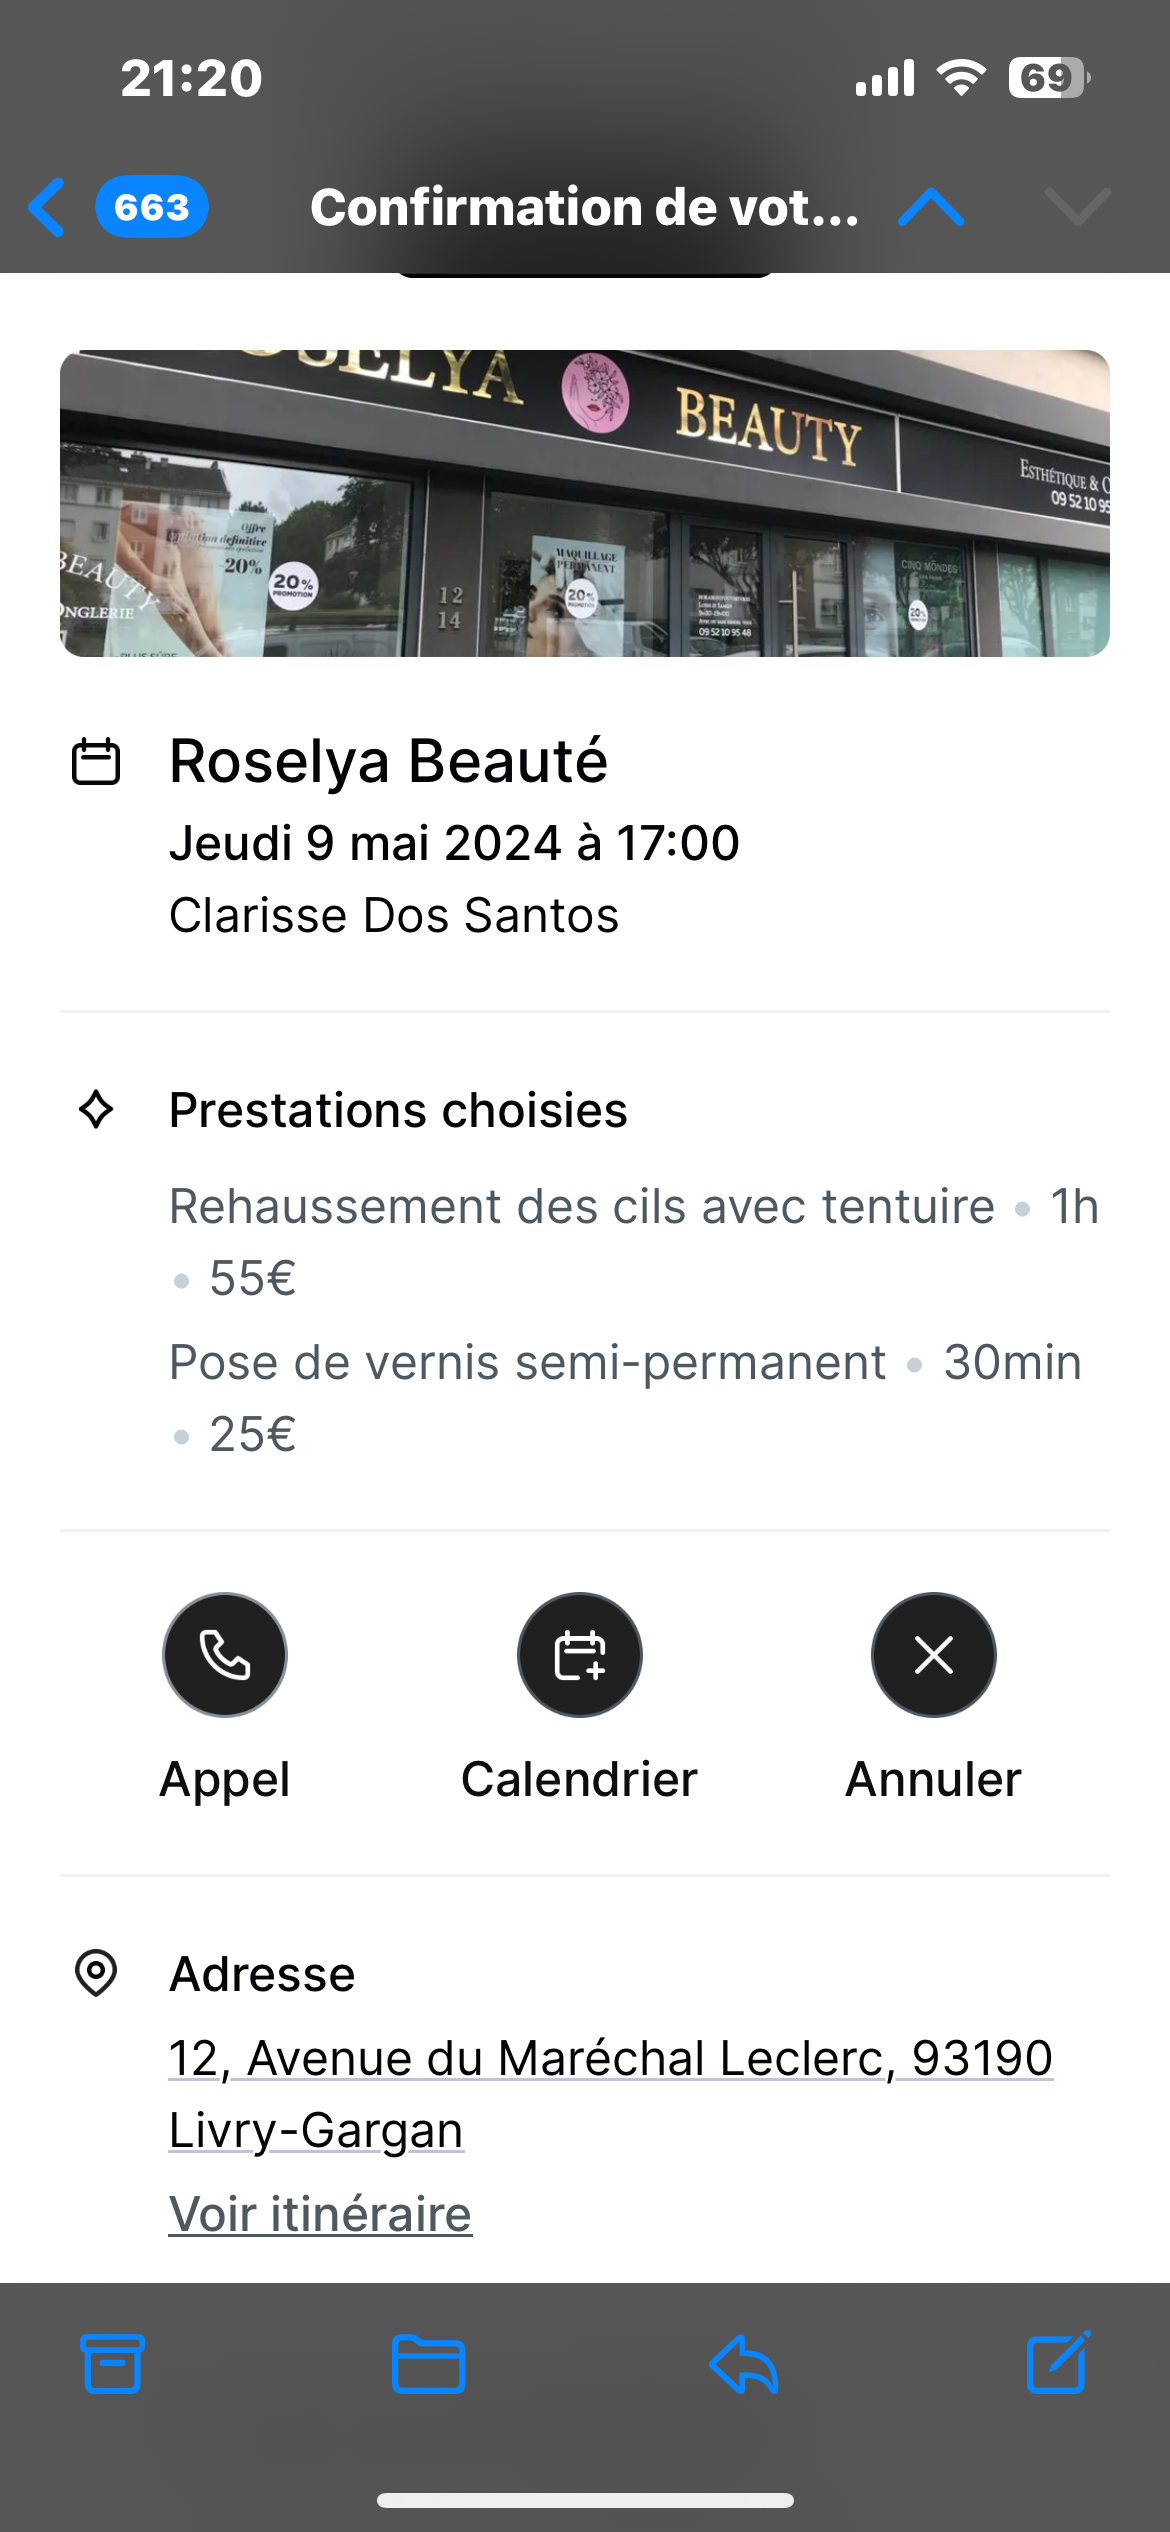This screenshot has width=1170, height=2532.
Task: Tap the back arrow to mailbox
Action: tap(47, 207)
